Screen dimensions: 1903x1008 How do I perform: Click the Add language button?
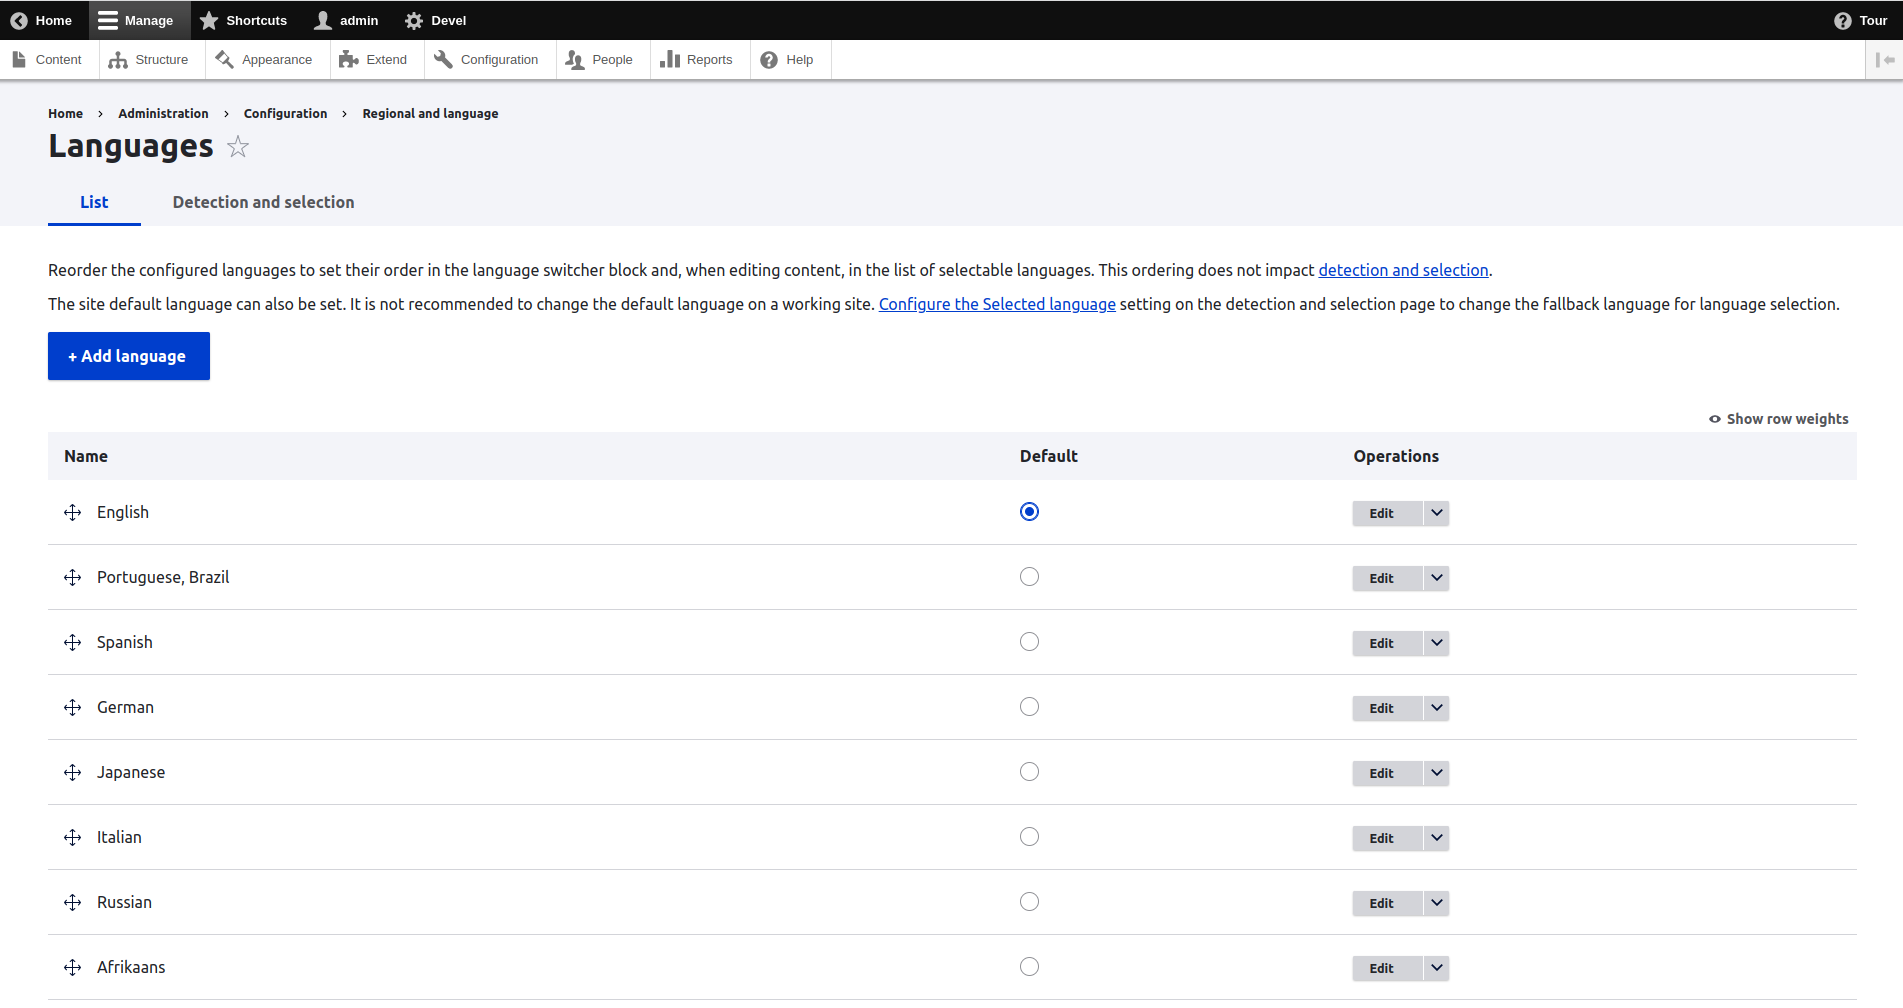[x=129, y=356]
